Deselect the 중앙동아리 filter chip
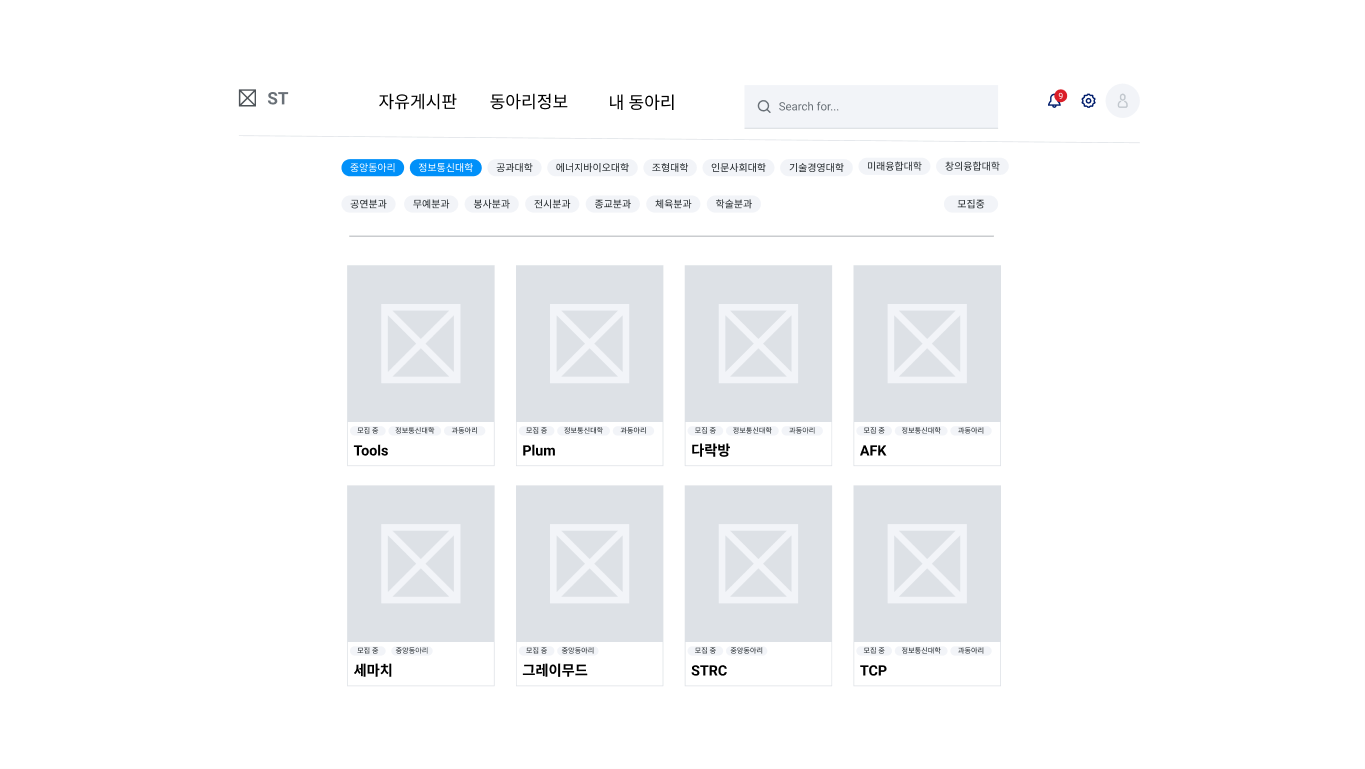This screenshot has height=769, width=1365. point(373,168)
